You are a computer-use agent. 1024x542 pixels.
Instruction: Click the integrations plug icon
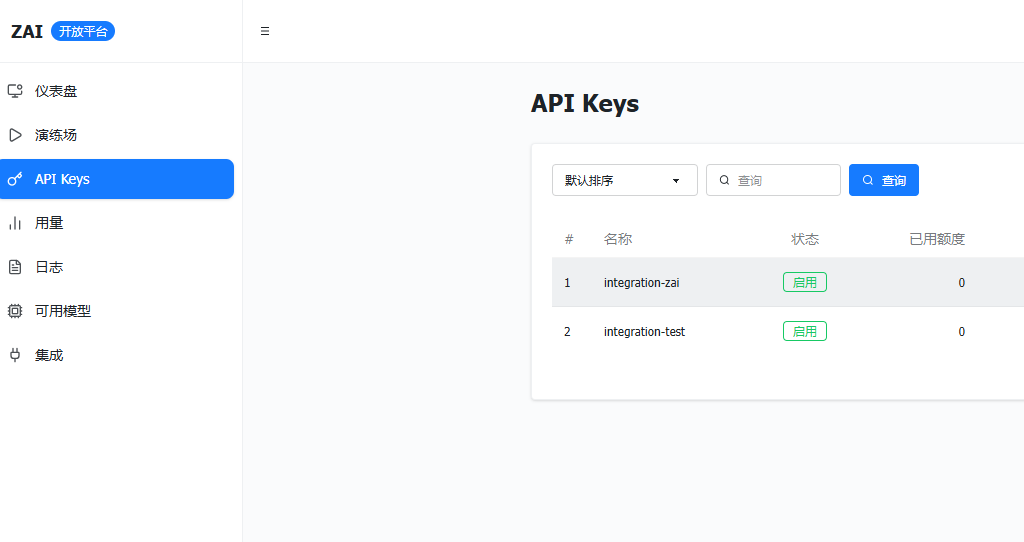[15, 355]
